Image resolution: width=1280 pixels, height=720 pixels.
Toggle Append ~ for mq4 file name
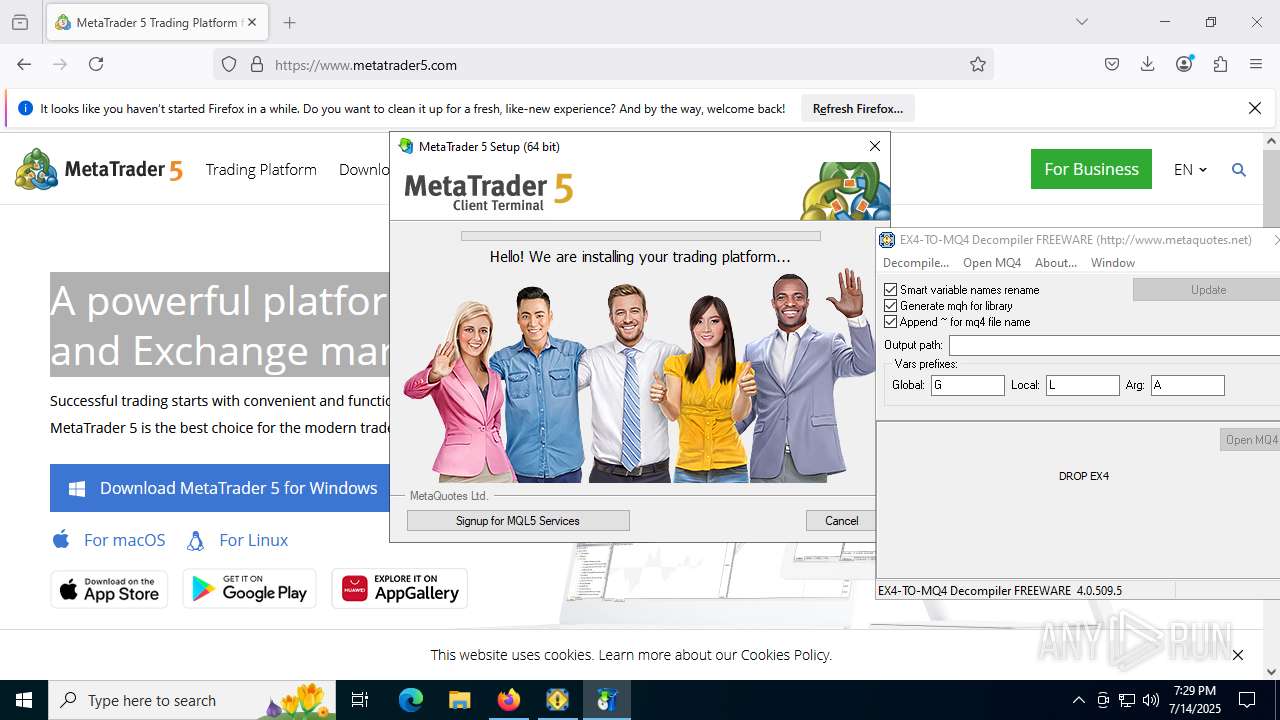click(891, 322)
